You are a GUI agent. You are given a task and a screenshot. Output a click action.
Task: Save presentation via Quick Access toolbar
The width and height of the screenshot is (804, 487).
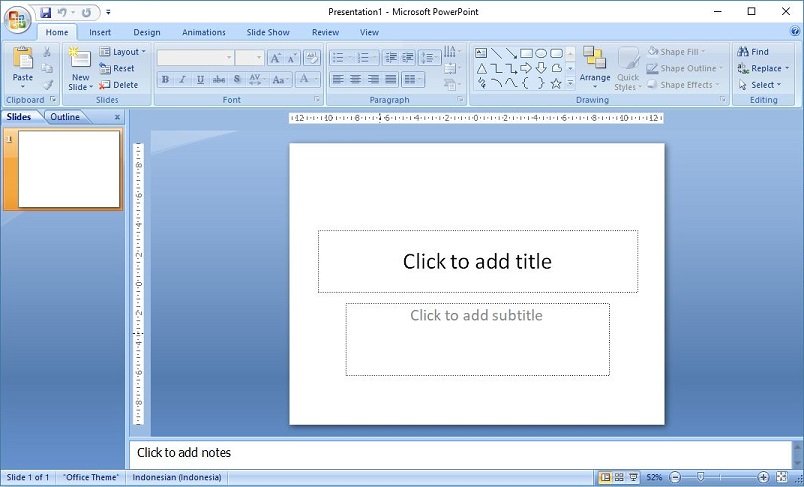click(46, 12)
